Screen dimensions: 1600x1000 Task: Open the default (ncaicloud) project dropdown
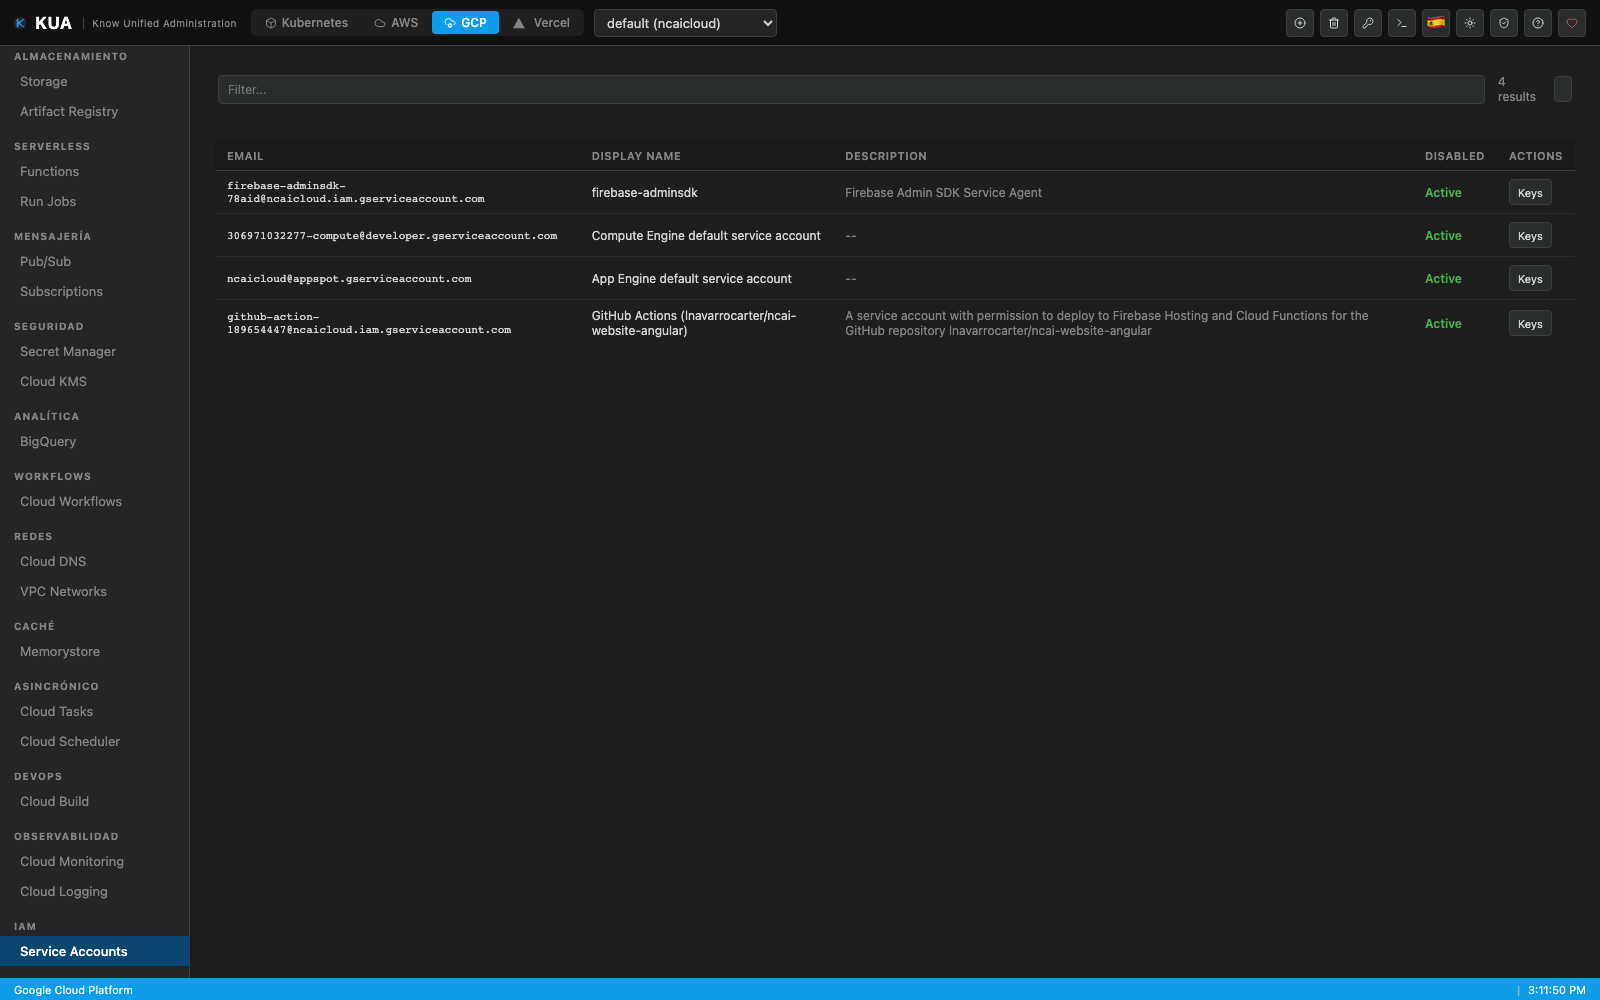[685, 23]
